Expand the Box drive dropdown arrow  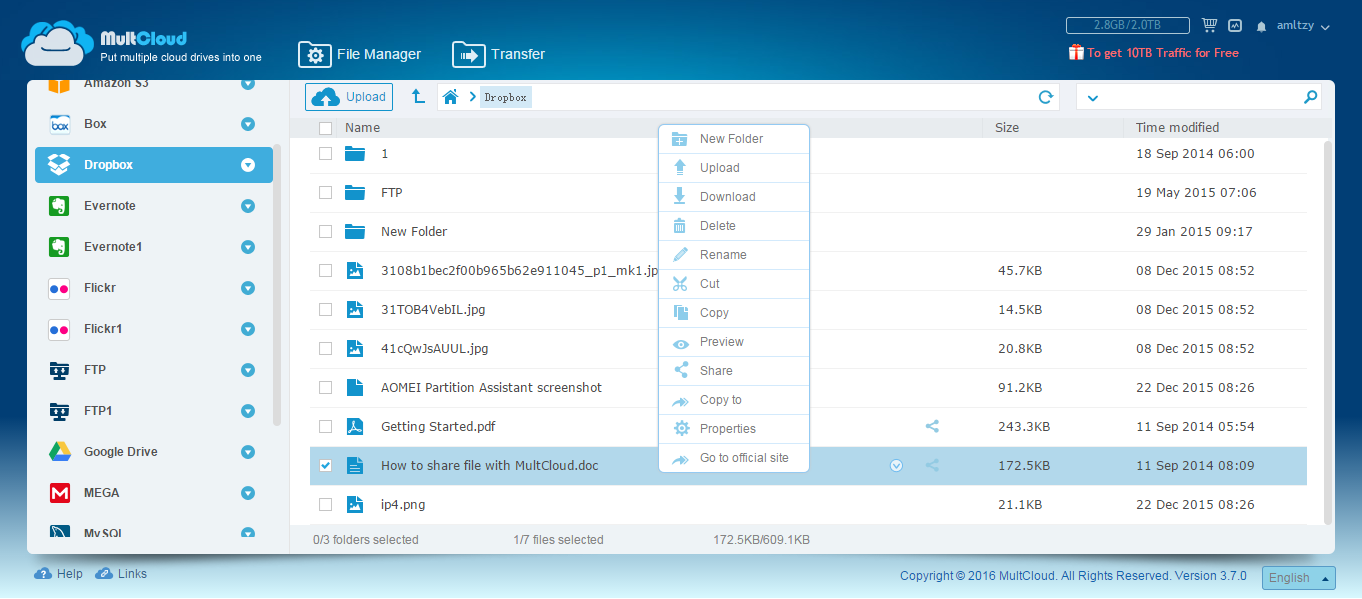(x=248, y=124)
